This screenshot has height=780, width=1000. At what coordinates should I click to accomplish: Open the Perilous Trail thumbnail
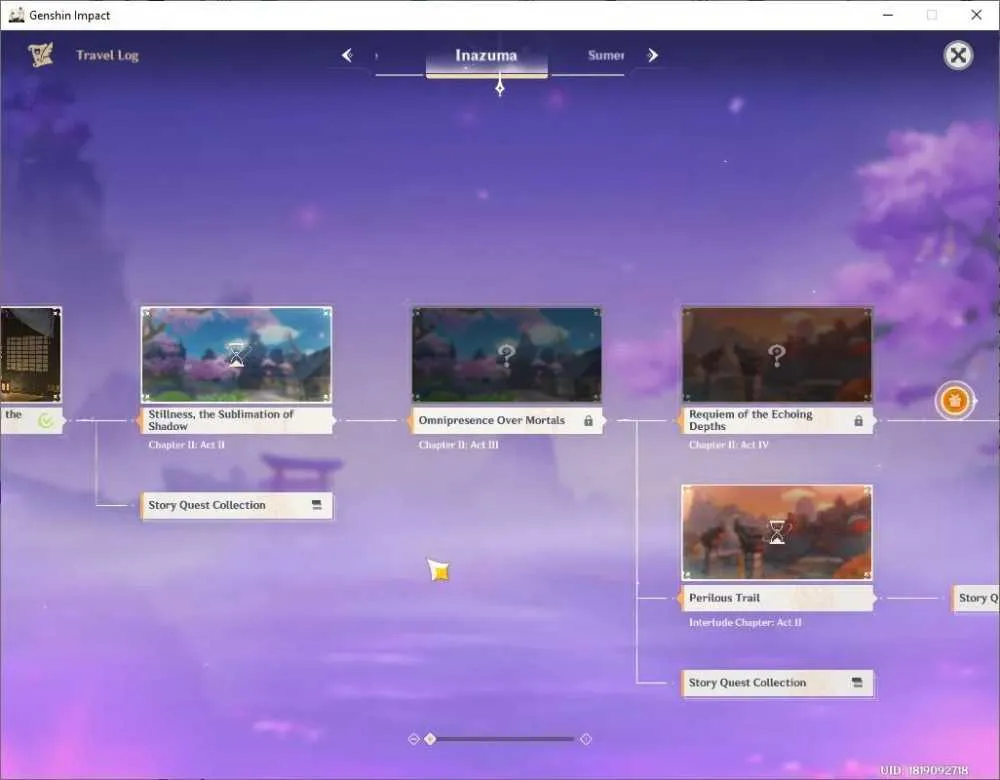tap(777, 533)
